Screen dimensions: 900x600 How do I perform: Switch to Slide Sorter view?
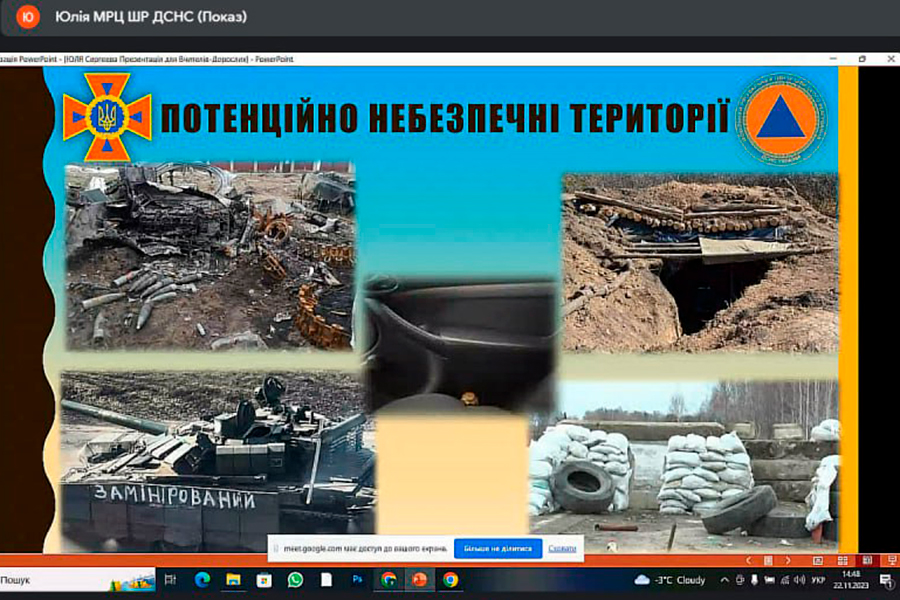coord(843,560)
